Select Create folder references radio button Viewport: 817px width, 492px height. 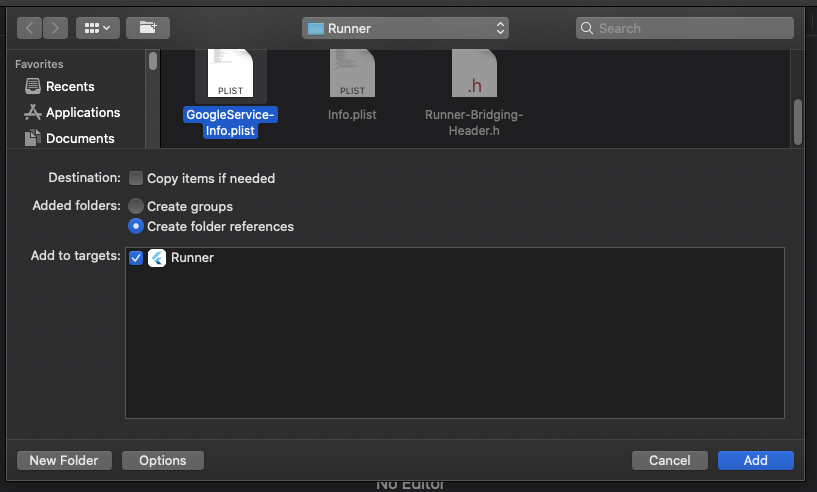tap(136, 226)
